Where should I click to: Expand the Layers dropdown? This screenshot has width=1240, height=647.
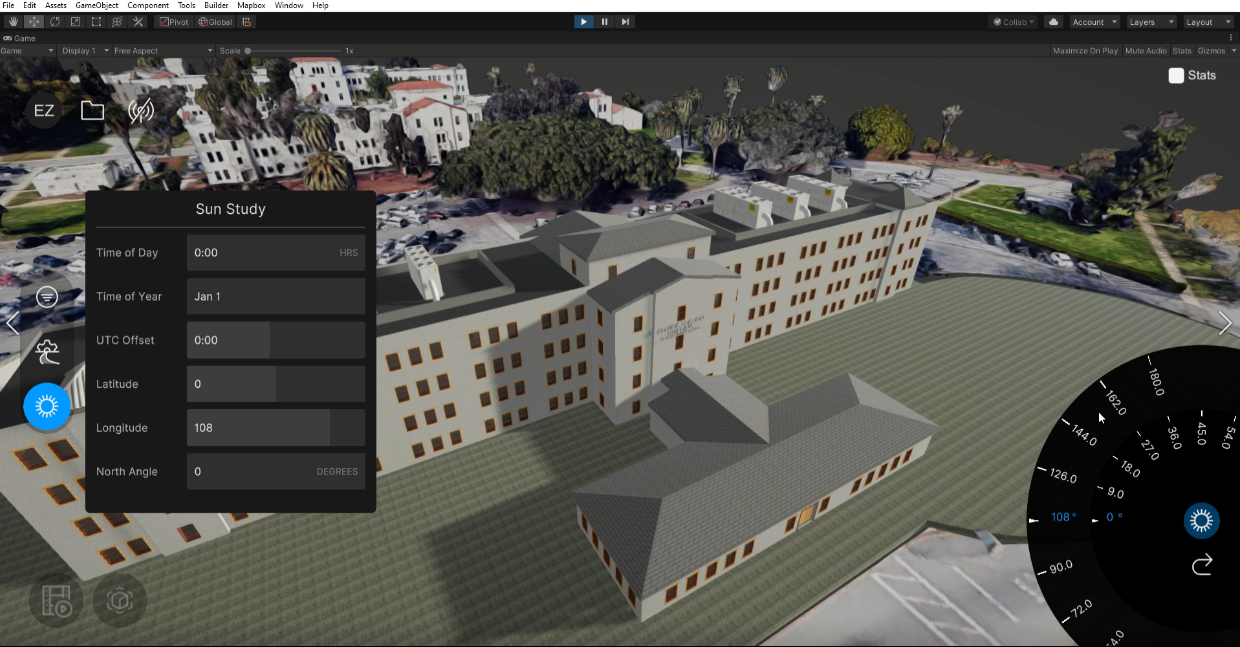(x=1150, y=22)
